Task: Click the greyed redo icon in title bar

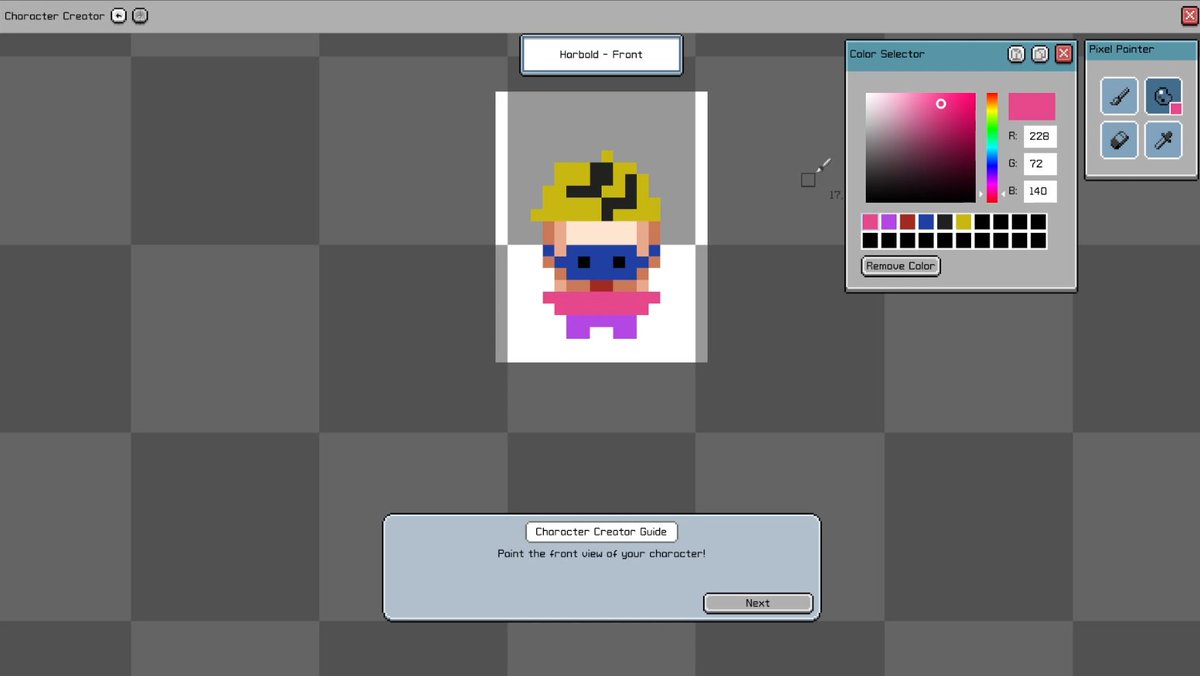Action: pos(141,16)
